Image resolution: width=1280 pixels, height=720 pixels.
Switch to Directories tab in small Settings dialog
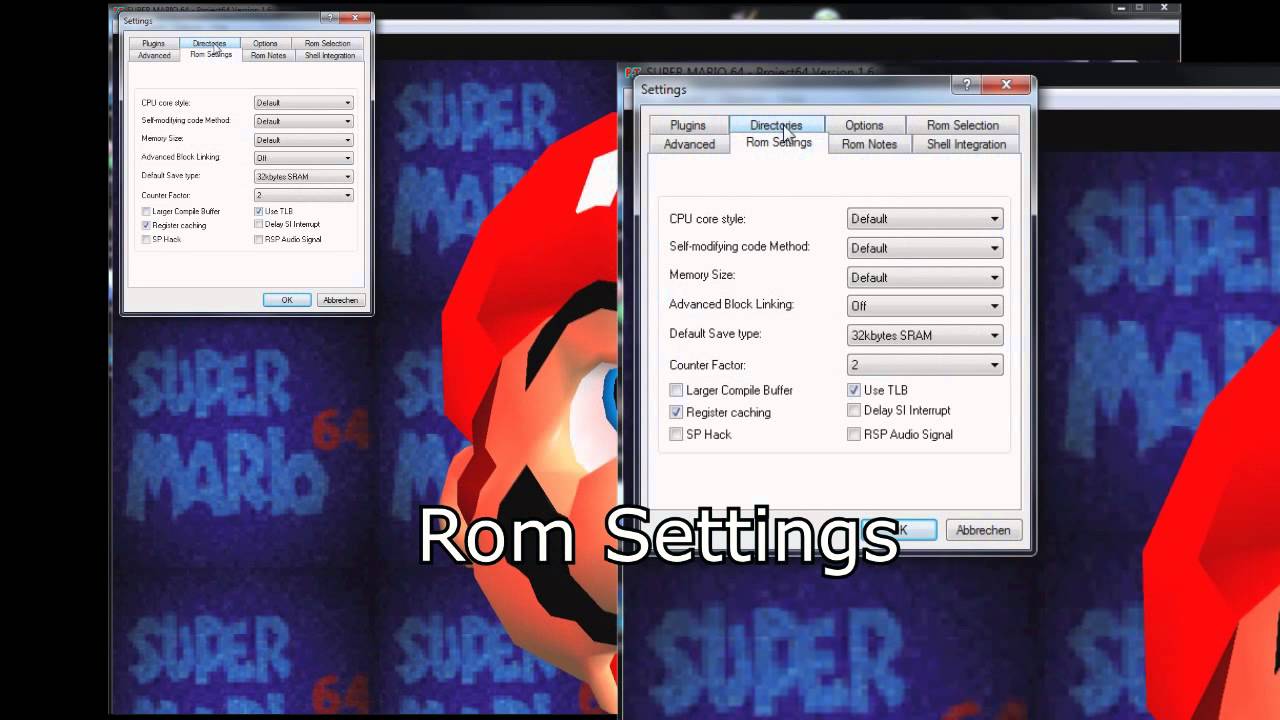coord(209,43)
